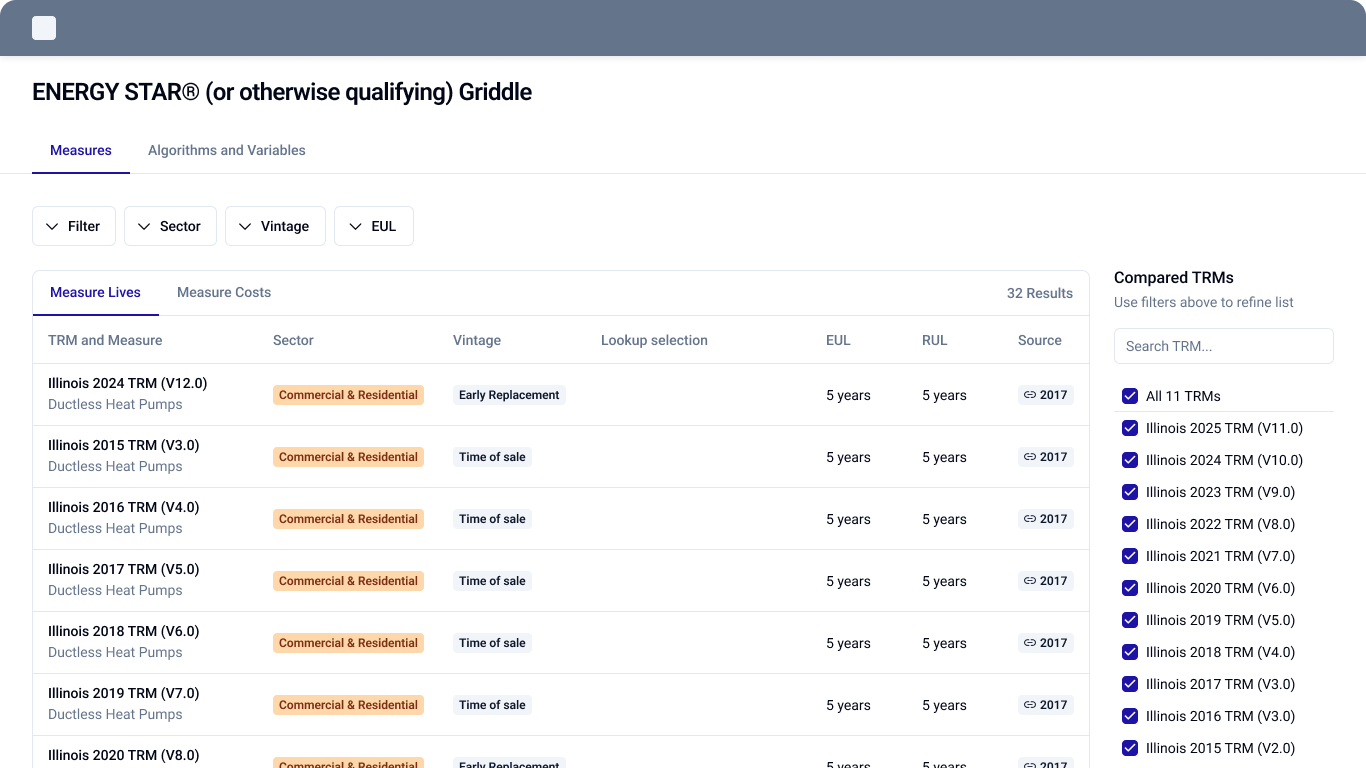Click the Illinois 2017 TRM (V5.0) measure name
Viewport: 1366px width, 768px height.
[x=124, y=569]
